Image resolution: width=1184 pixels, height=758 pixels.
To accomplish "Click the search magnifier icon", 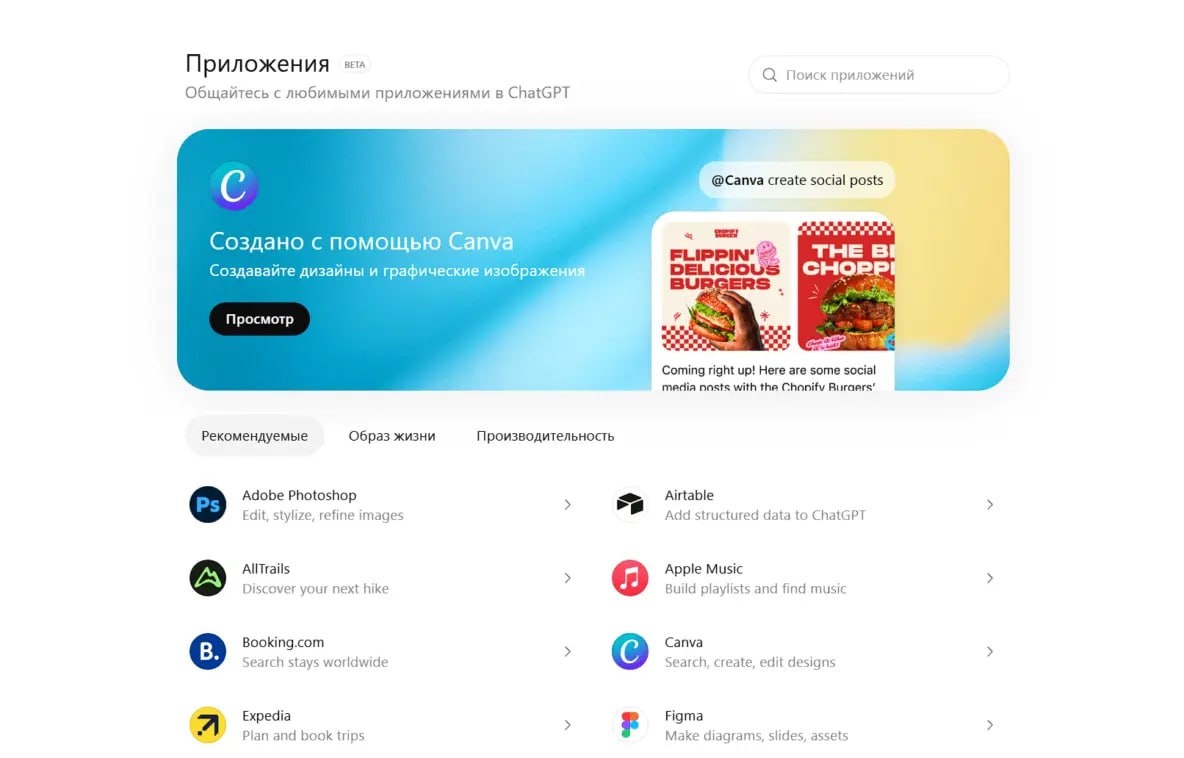I will pos(769,75).
